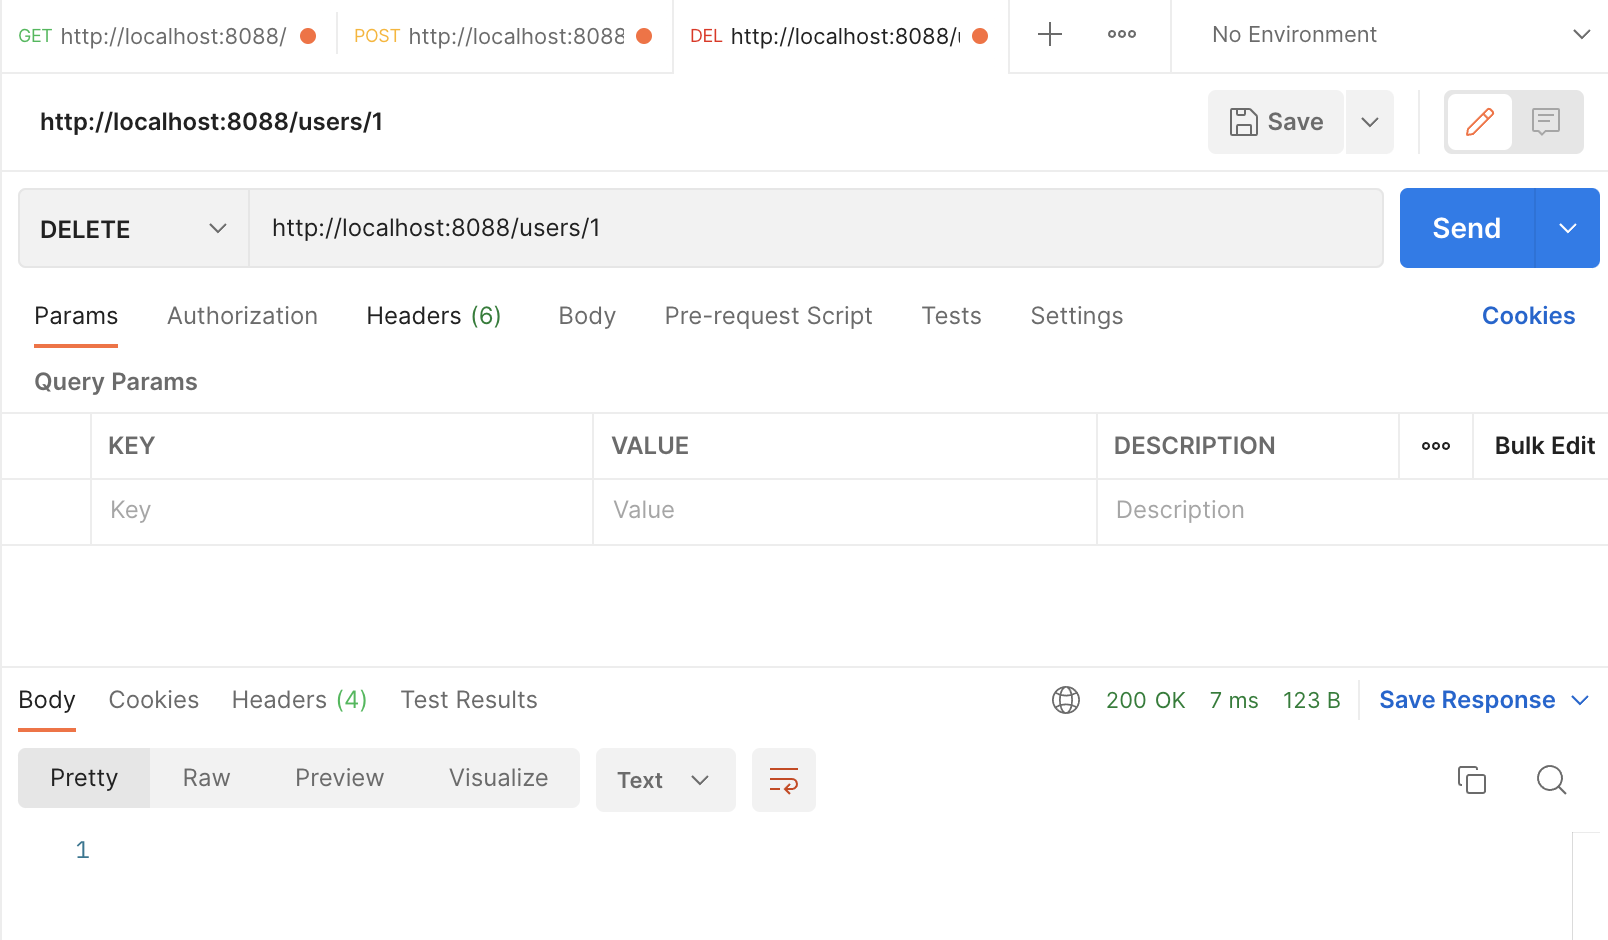Open the Tests tab
Screen dimensions: 1608x940
(951, 316)
